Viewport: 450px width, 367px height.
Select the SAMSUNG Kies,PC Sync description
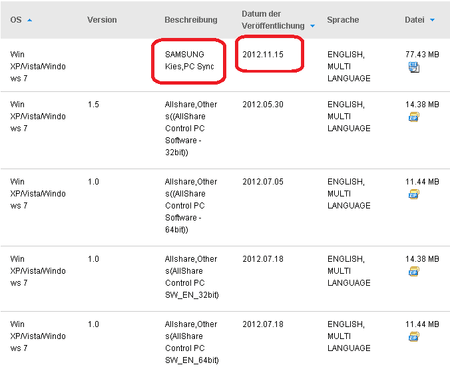(x=189, y=60)
